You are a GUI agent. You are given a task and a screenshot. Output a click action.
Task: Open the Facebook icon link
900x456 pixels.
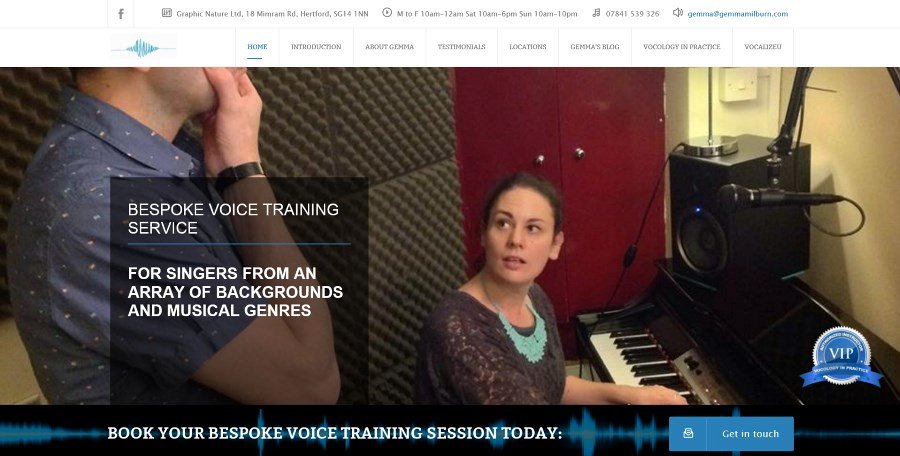121,14
